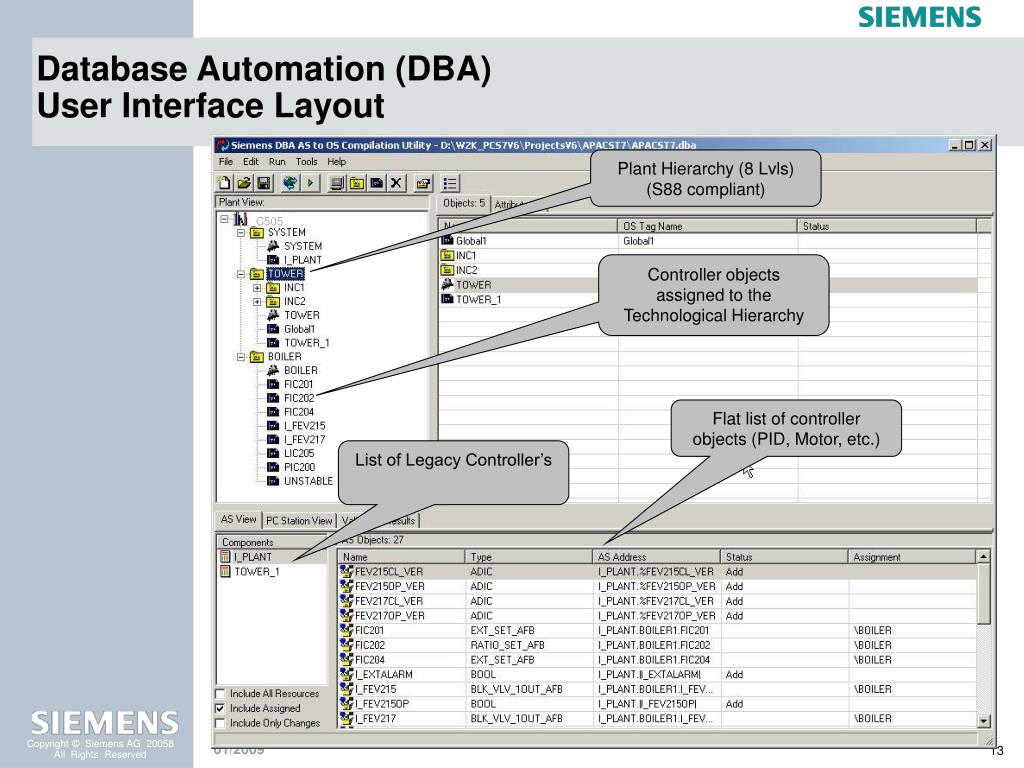
Task: Click the INC1 folder icon in the object list
Action: (447, 255)
